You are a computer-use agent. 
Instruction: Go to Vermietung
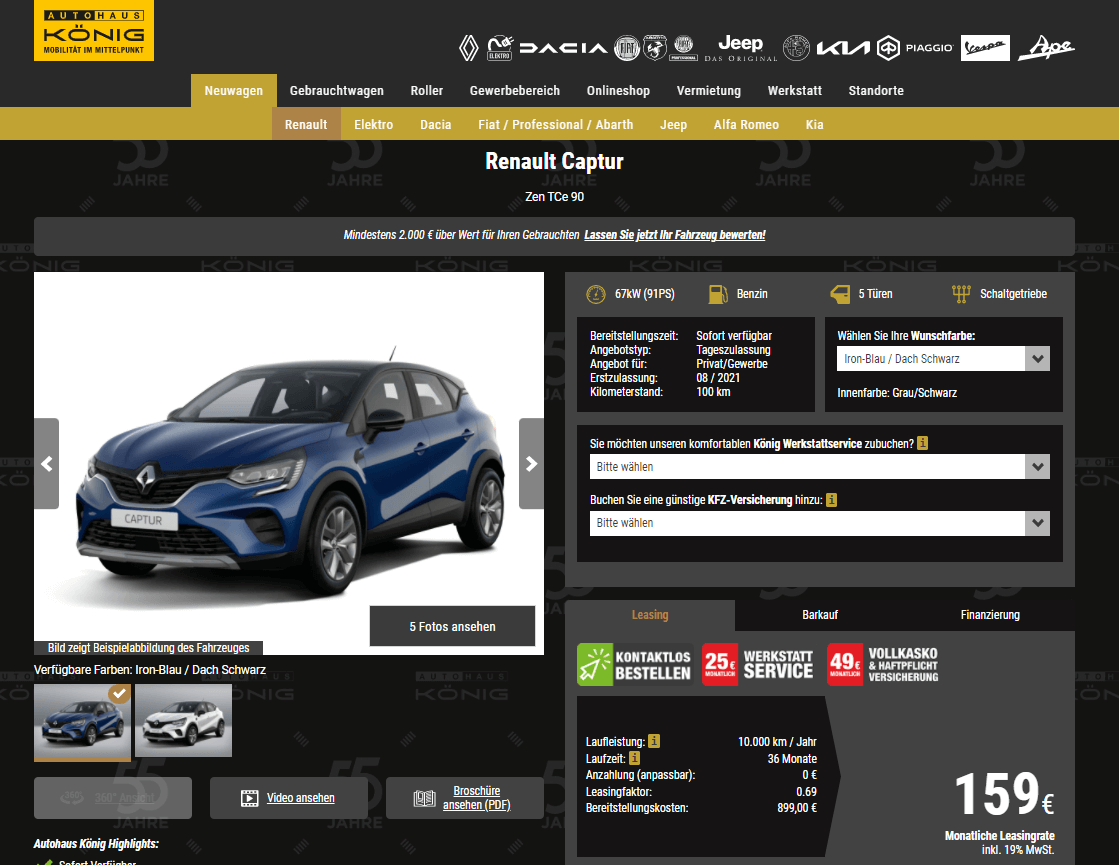pos(709,91)
